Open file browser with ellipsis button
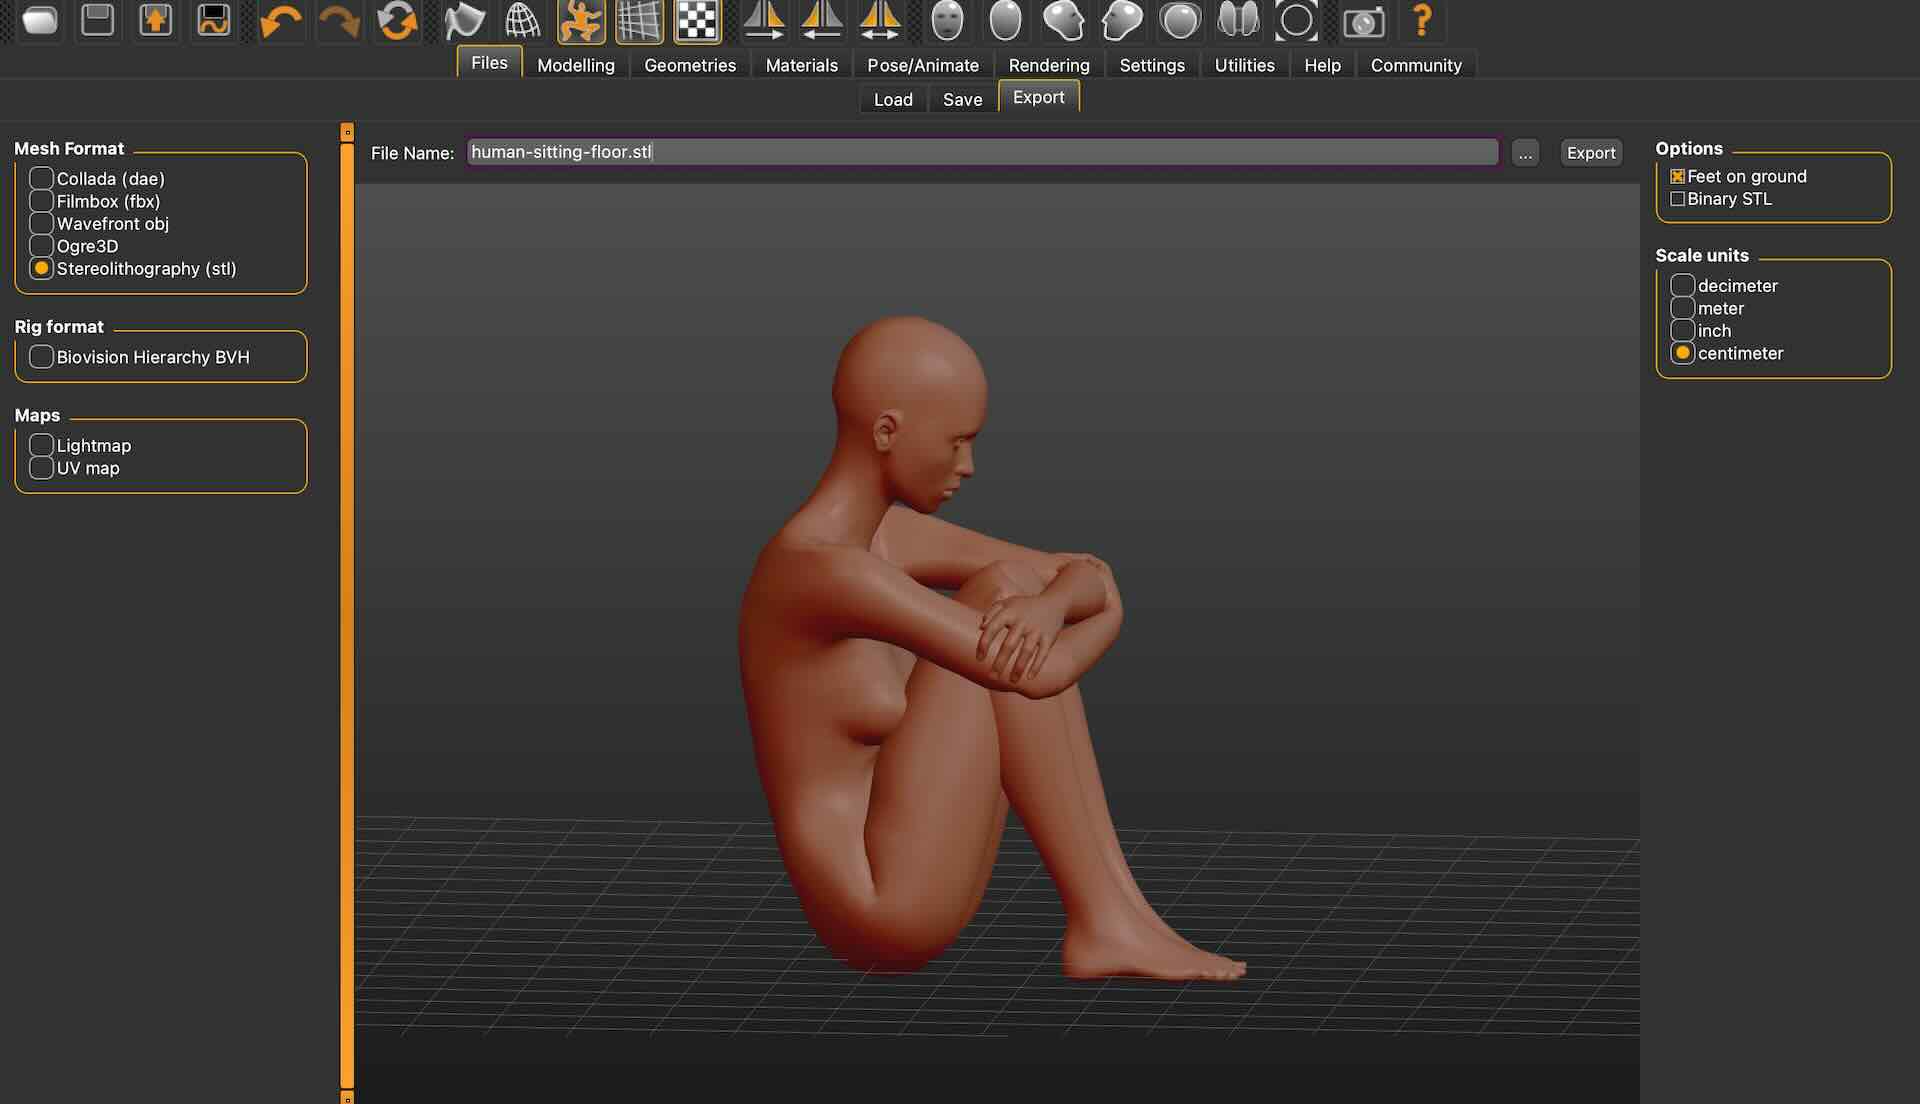 click(1525, 153)
